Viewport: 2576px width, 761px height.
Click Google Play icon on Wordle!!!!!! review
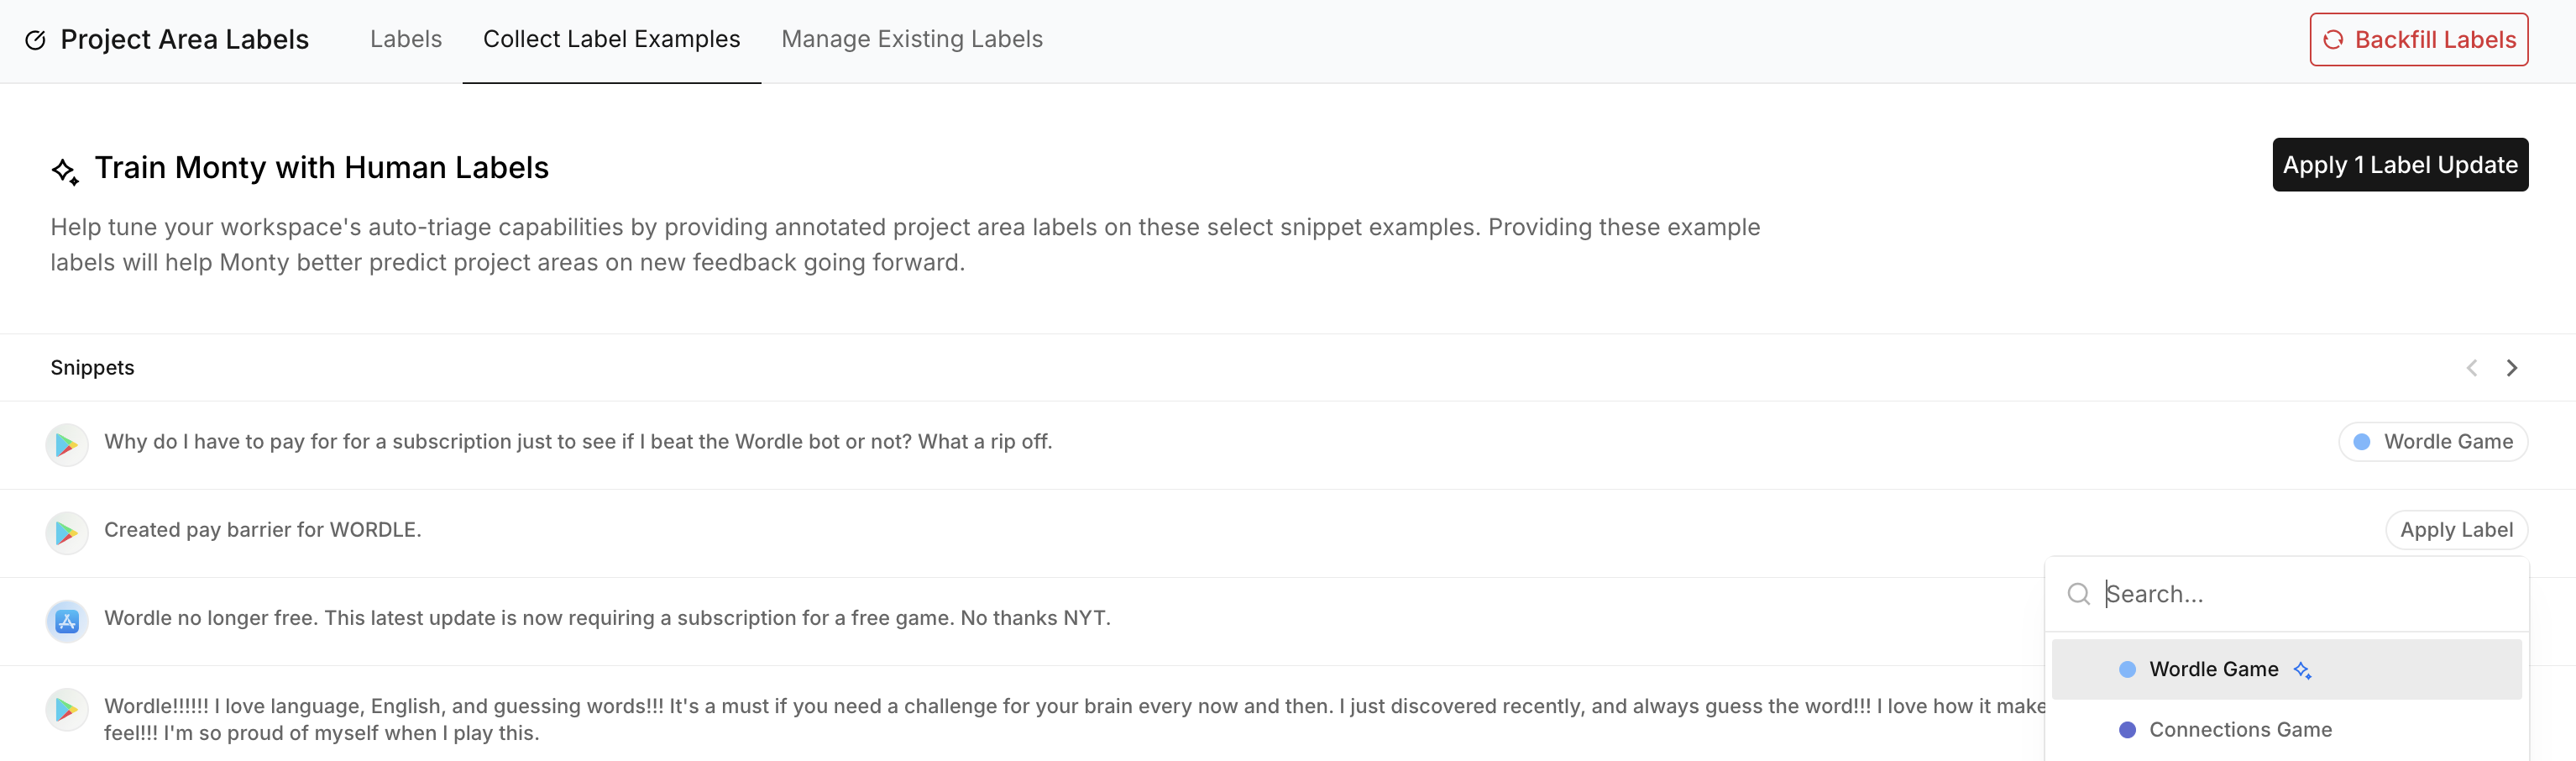pyautogui.click(x=67, y=709)
